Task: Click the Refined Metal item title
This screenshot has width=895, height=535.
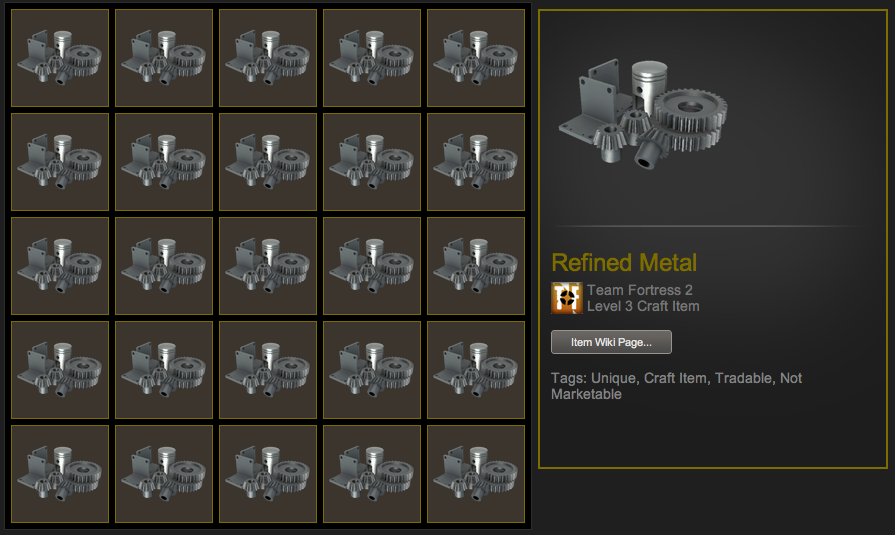Action: (624, 263)
